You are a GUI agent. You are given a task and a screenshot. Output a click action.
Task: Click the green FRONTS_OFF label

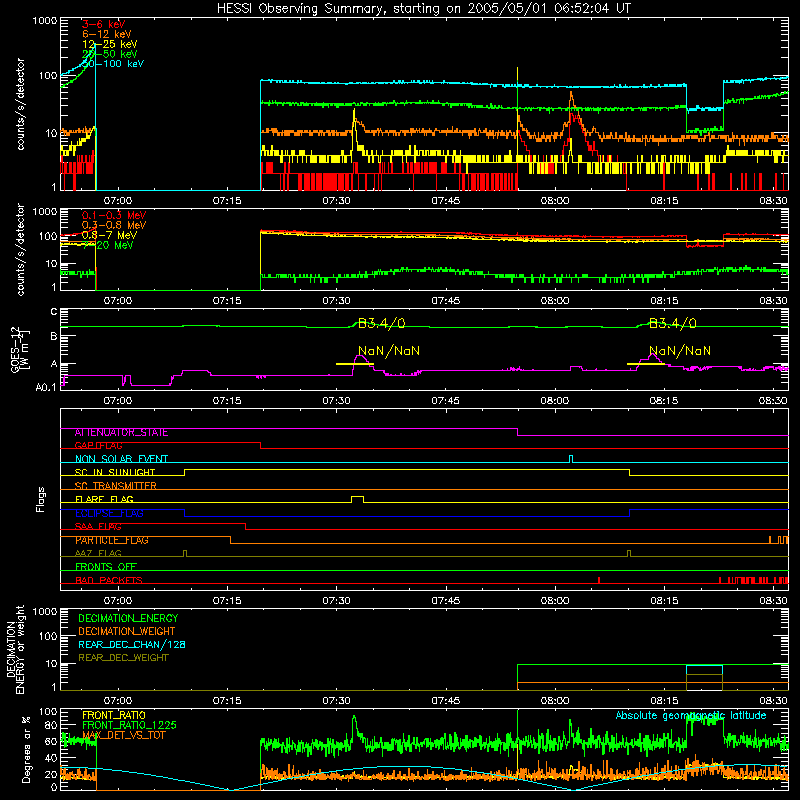106,567
